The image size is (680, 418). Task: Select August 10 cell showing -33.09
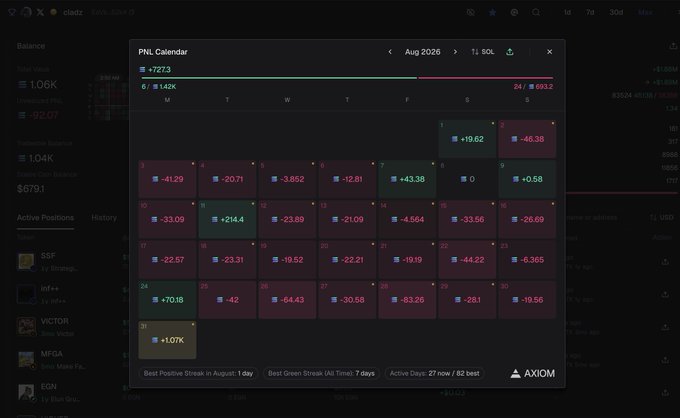[x=167, y=219]
